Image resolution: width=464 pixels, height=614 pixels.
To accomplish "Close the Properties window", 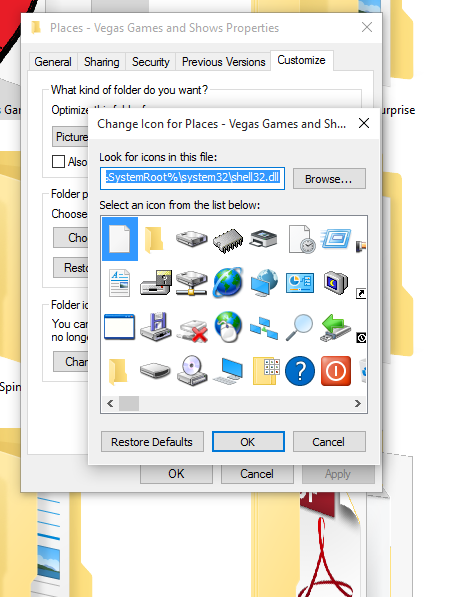I will pyautogui.click(x=367, y=27).
